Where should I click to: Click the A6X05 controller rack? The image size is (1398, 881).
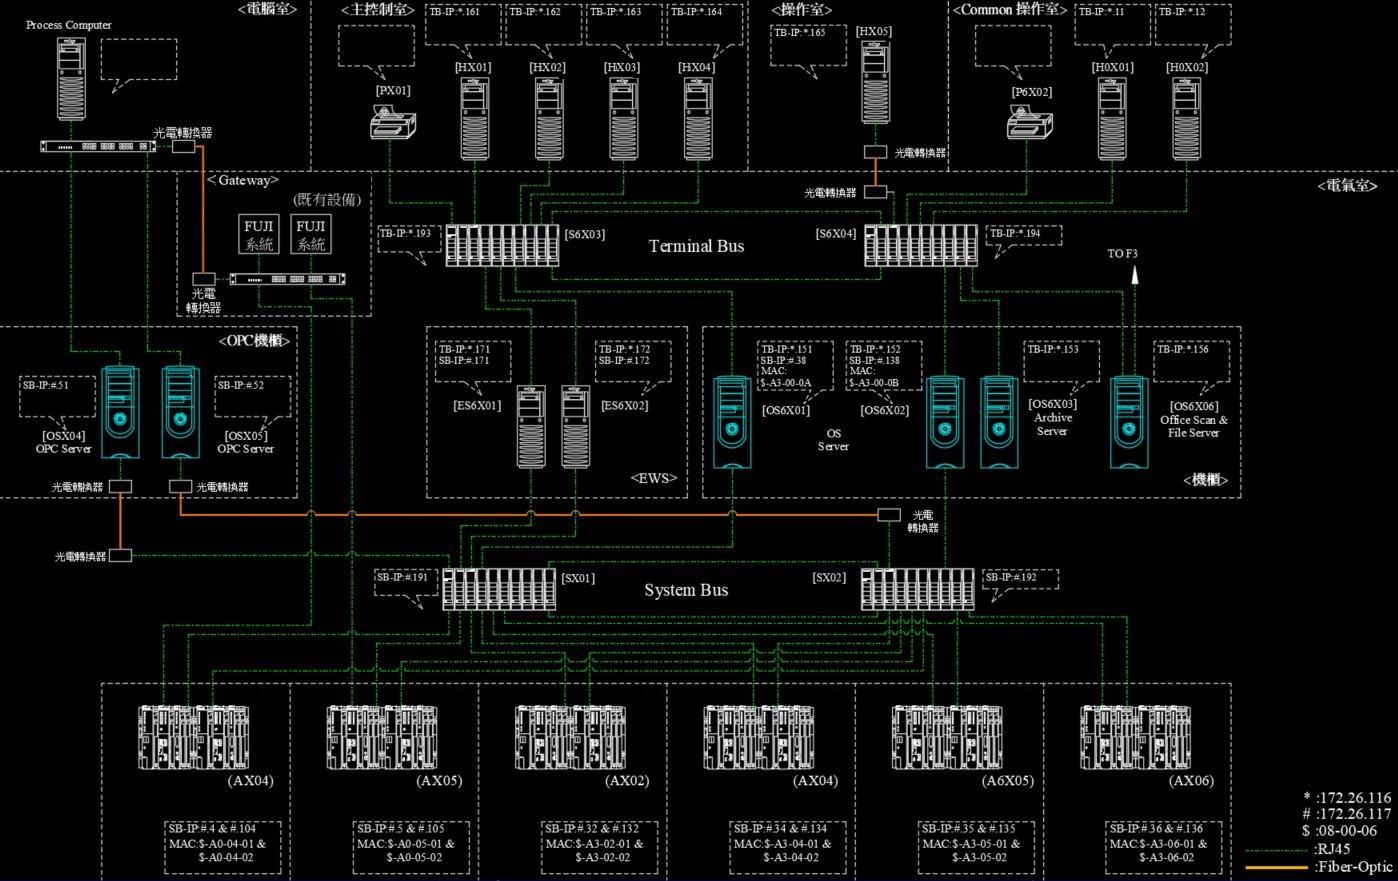tap(947, 738)
